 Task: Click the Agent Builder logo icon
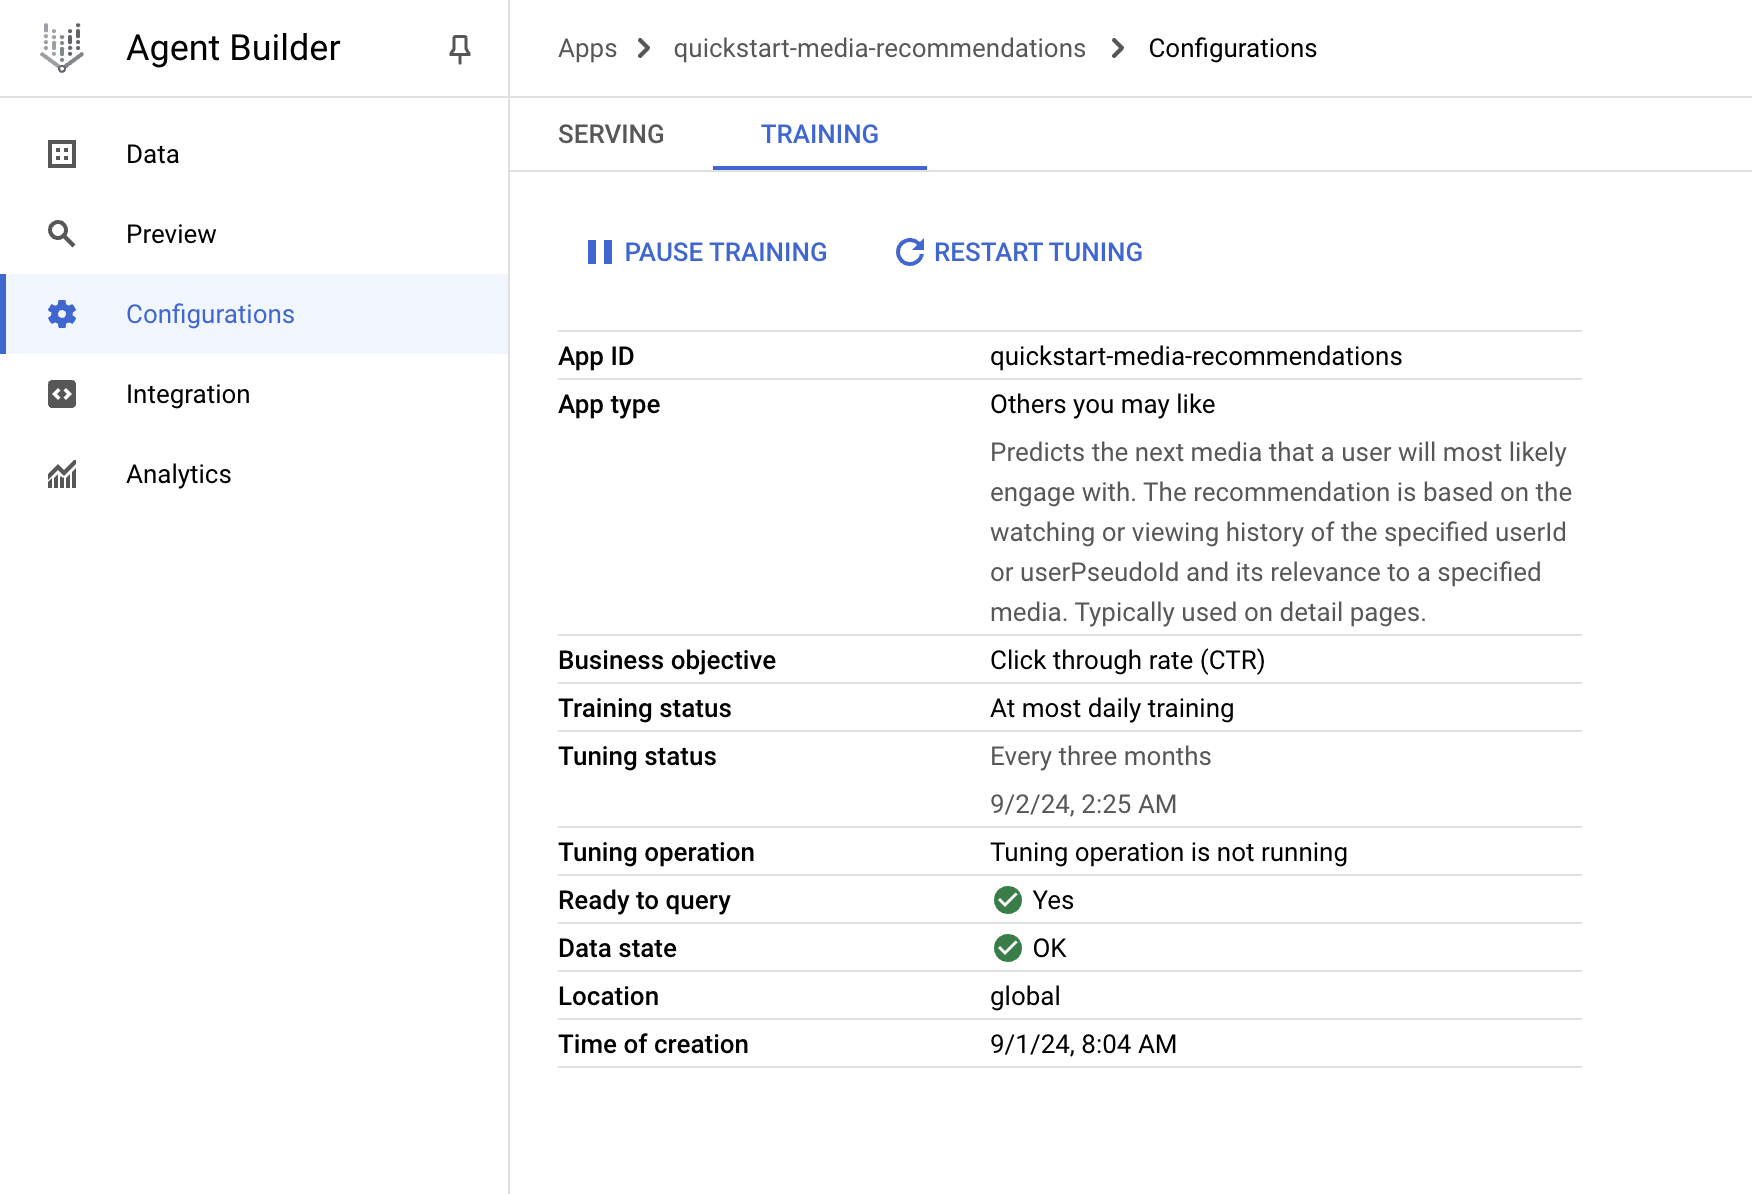(x=61, y=47)
